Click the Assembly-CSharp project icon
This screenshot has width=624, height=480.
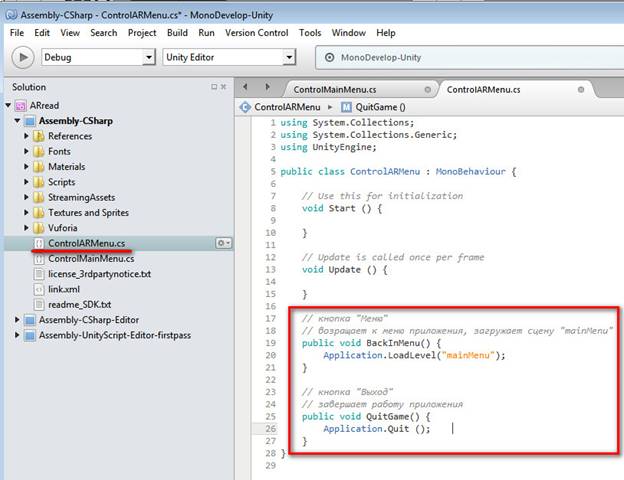pos(30,121)
